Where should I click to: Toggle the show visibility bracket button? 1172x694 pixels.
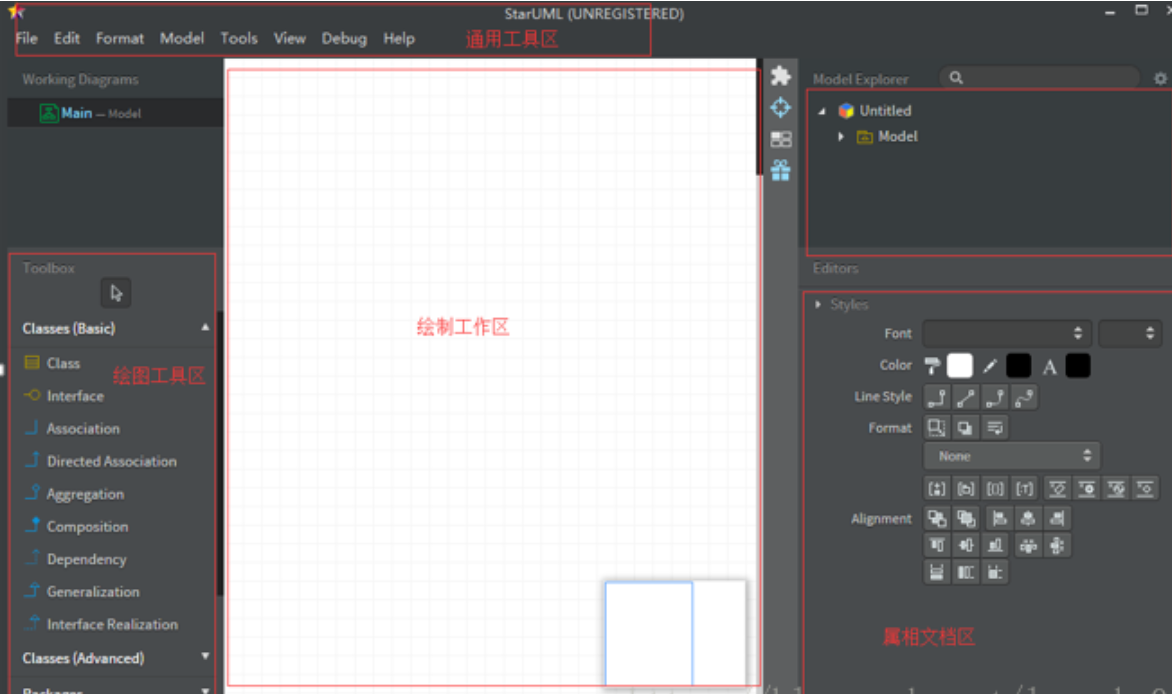coord(937,489)
